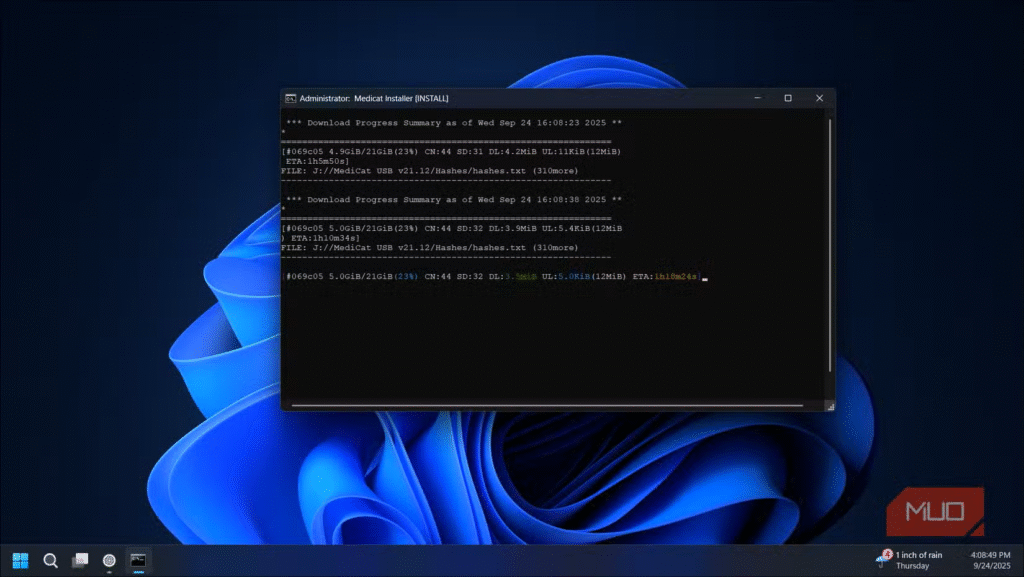Open the '1 inch of rain' weather widget
The image size is (1024, 577).
click(918, 560)
